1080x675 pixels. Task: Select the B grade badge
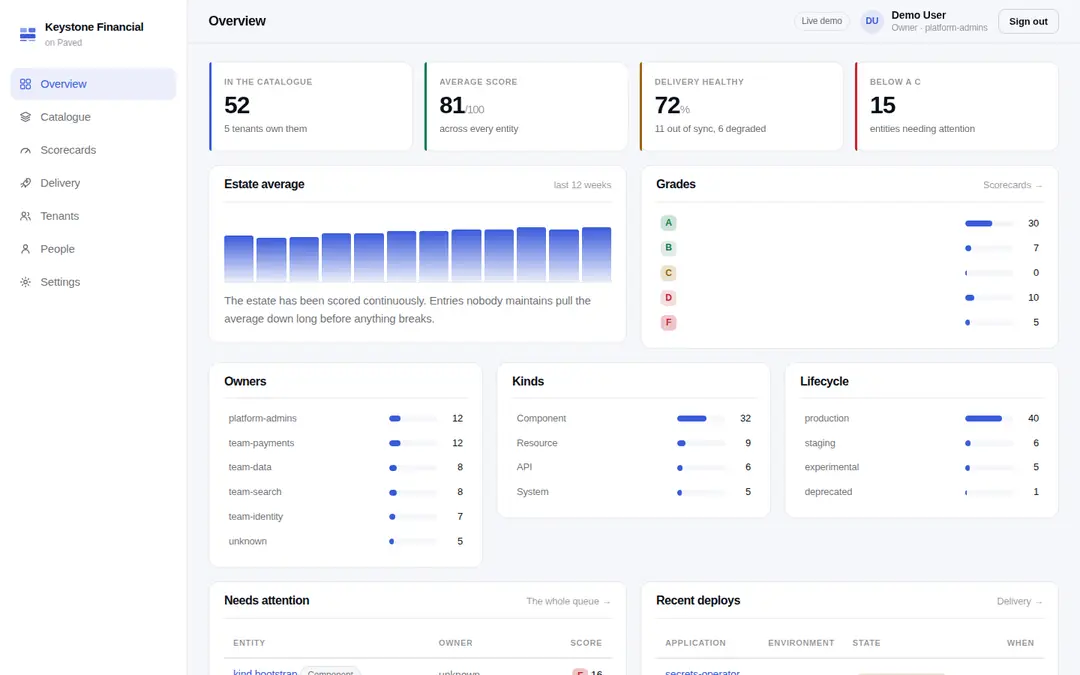tap(668, 248)
